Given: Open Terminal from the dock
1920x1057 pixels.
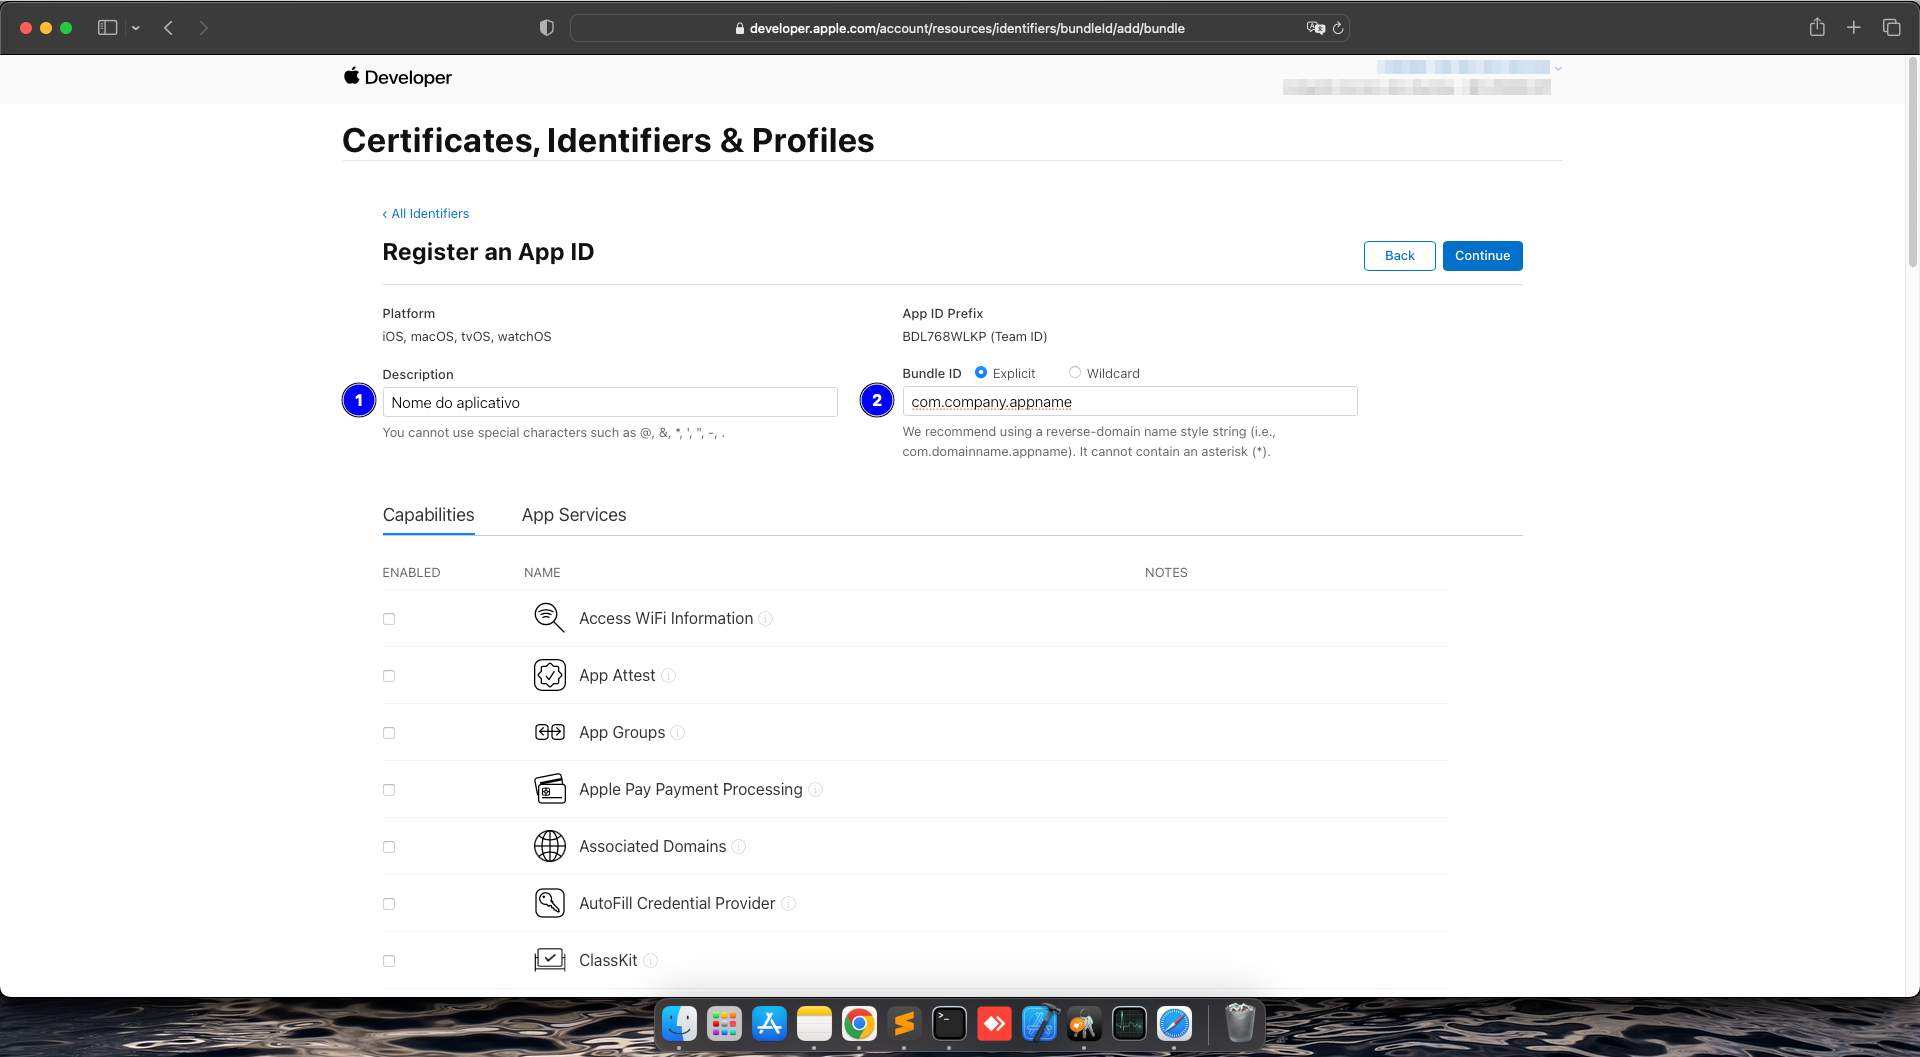Looking at the screenshot, I should pos(949,1024).
